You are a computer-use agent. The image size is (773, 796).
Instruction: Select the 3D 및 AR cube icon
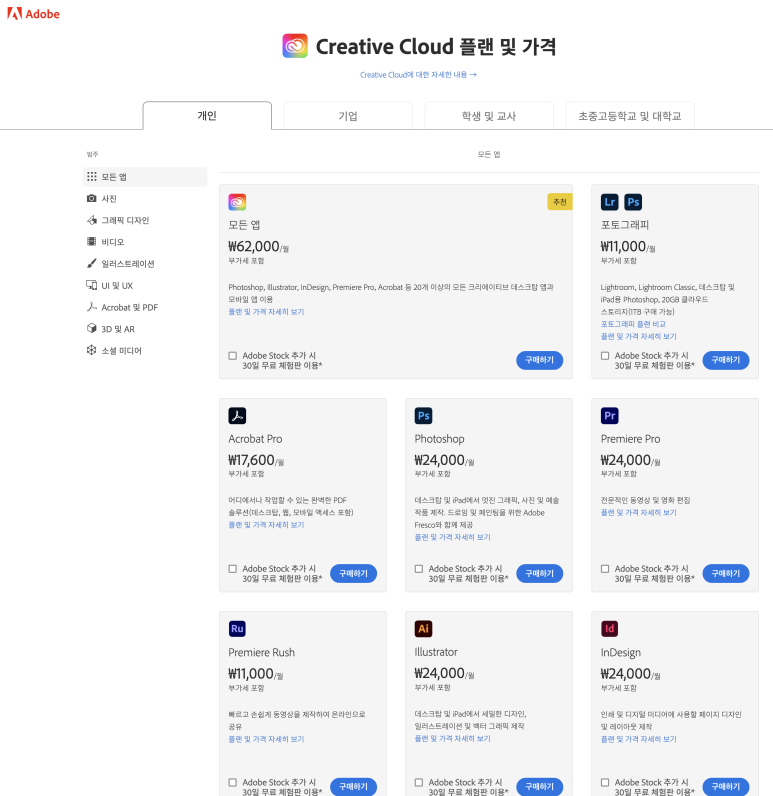91,328
